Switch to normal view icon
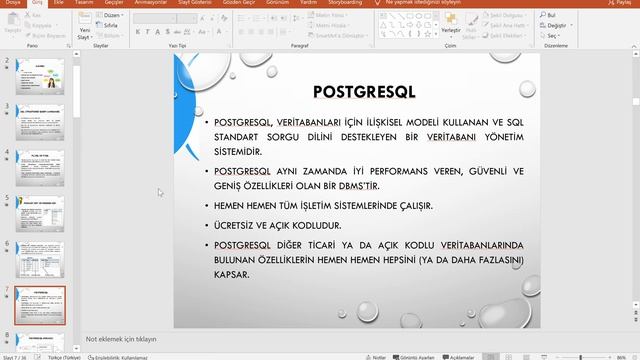This screenshot has width=640, height=360. tap(491, 357)
